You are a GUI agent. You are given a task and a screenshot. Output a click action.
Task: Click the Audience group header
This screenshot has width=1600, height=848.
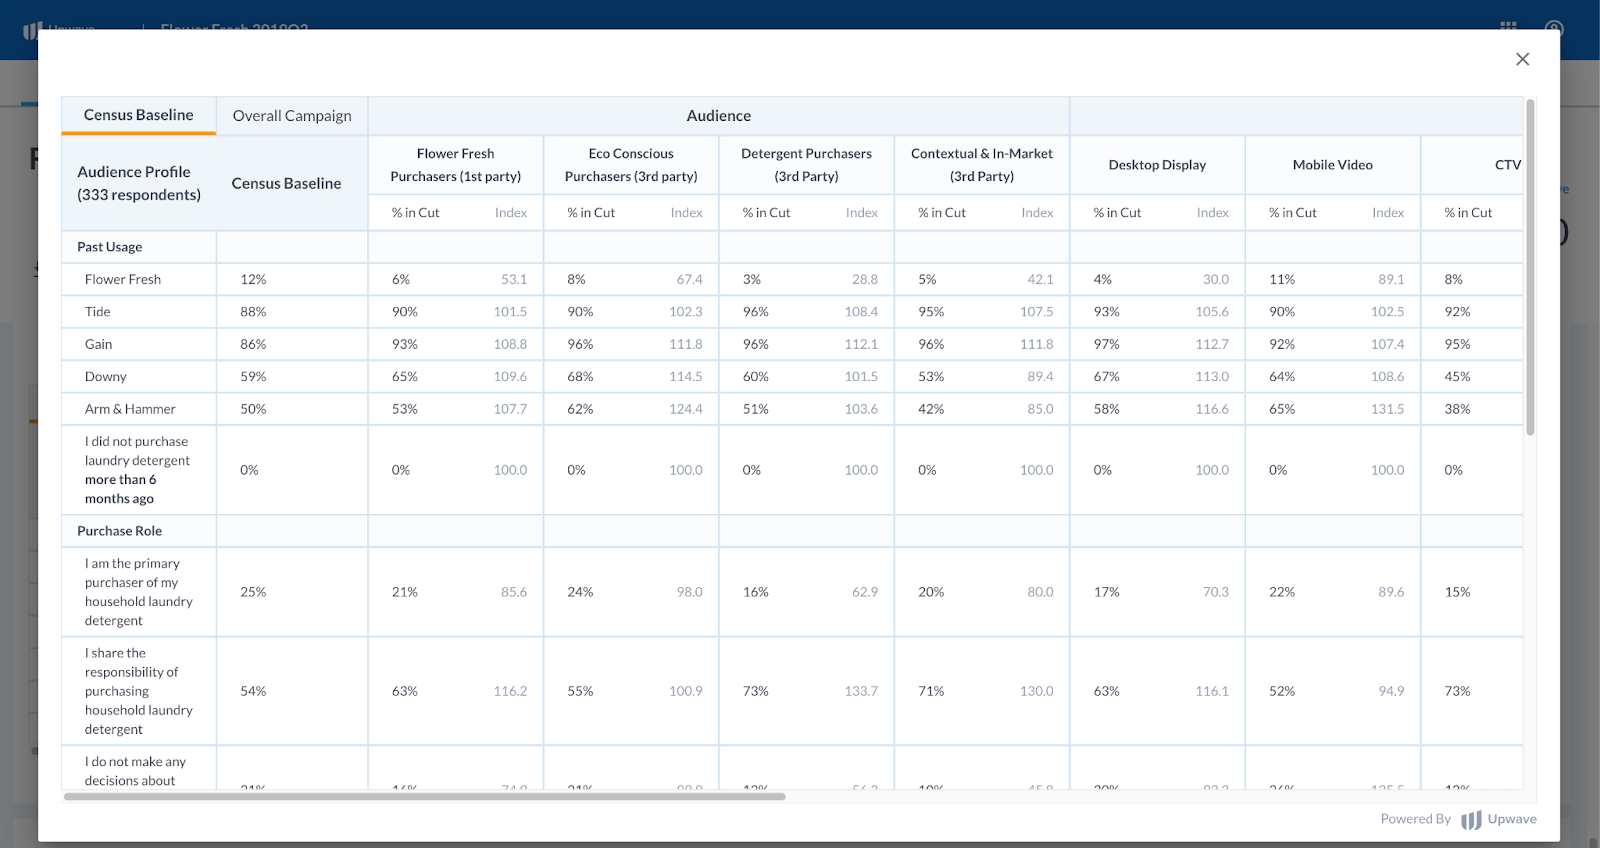(x=719, y=116)
